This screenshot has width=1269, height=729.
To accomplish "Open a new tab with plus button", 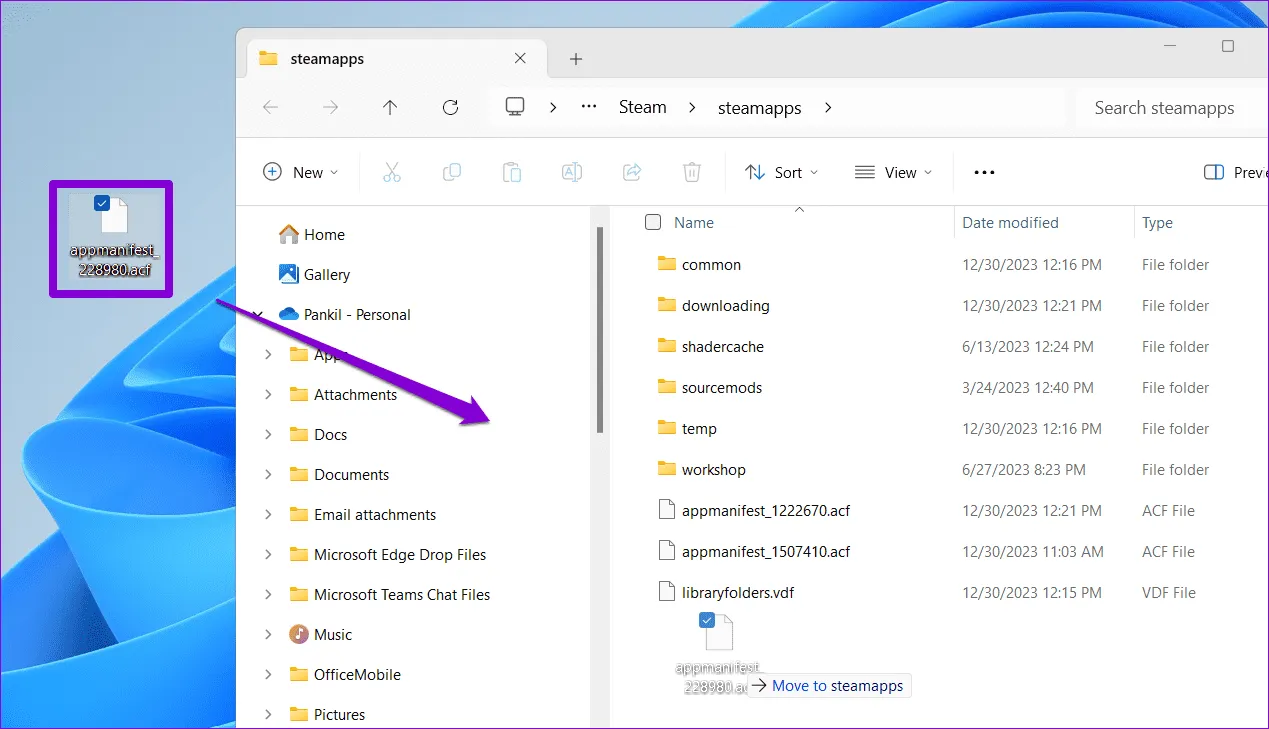I will click(575, 59).
